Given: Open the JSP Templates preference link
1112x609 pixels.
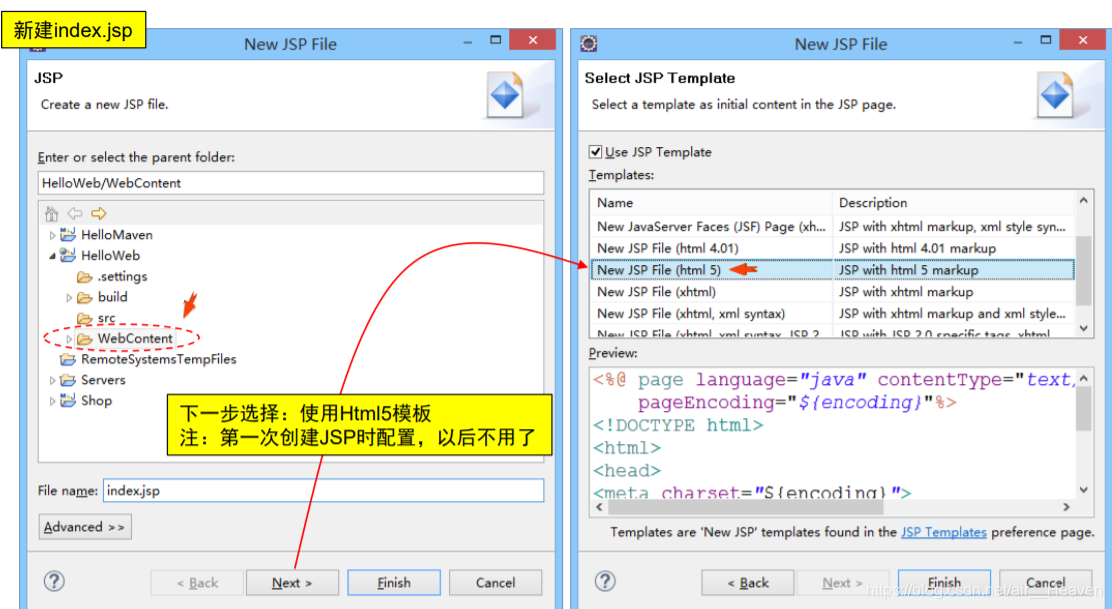Looking at the screenshot, I should (x=943, y=532).
